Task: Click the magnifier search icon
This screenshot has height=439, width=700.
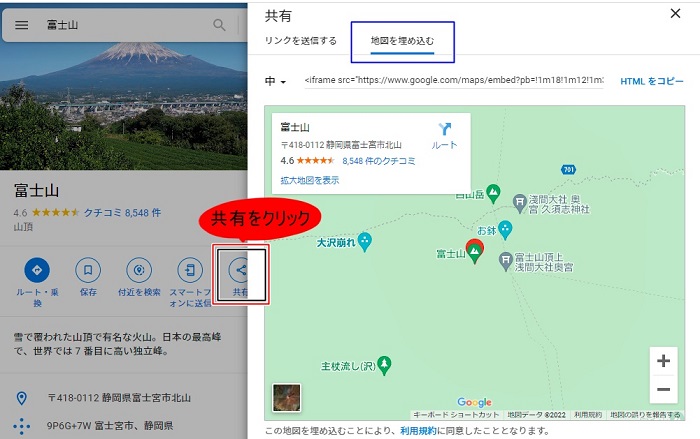Action: [x=219, y=25]
